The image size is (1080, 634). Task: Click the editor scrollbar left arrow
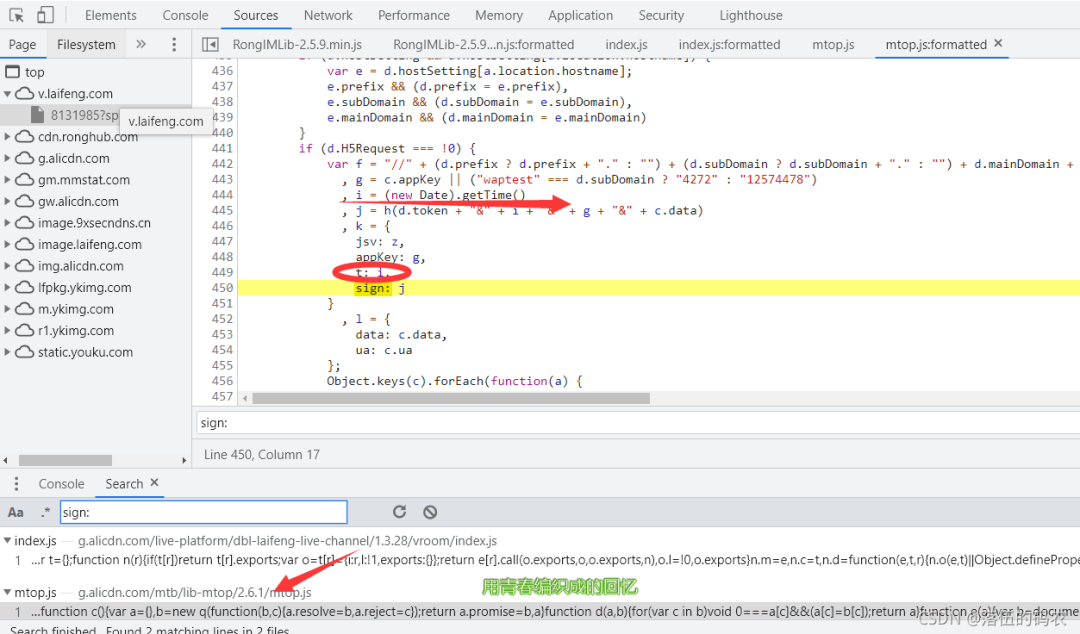pos(245,398)
